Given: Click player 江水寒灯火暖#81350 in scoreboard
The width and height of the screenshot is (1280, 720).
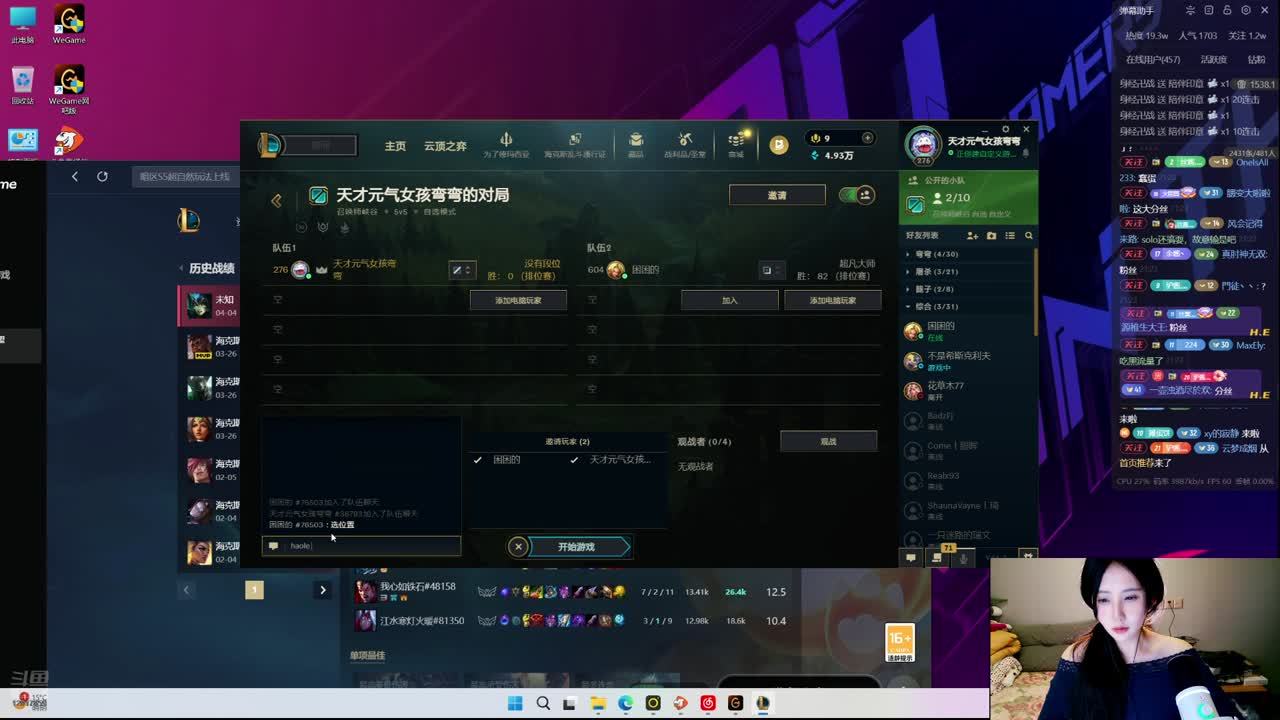Looking at the screenshot, I should (x=422, y=621).
